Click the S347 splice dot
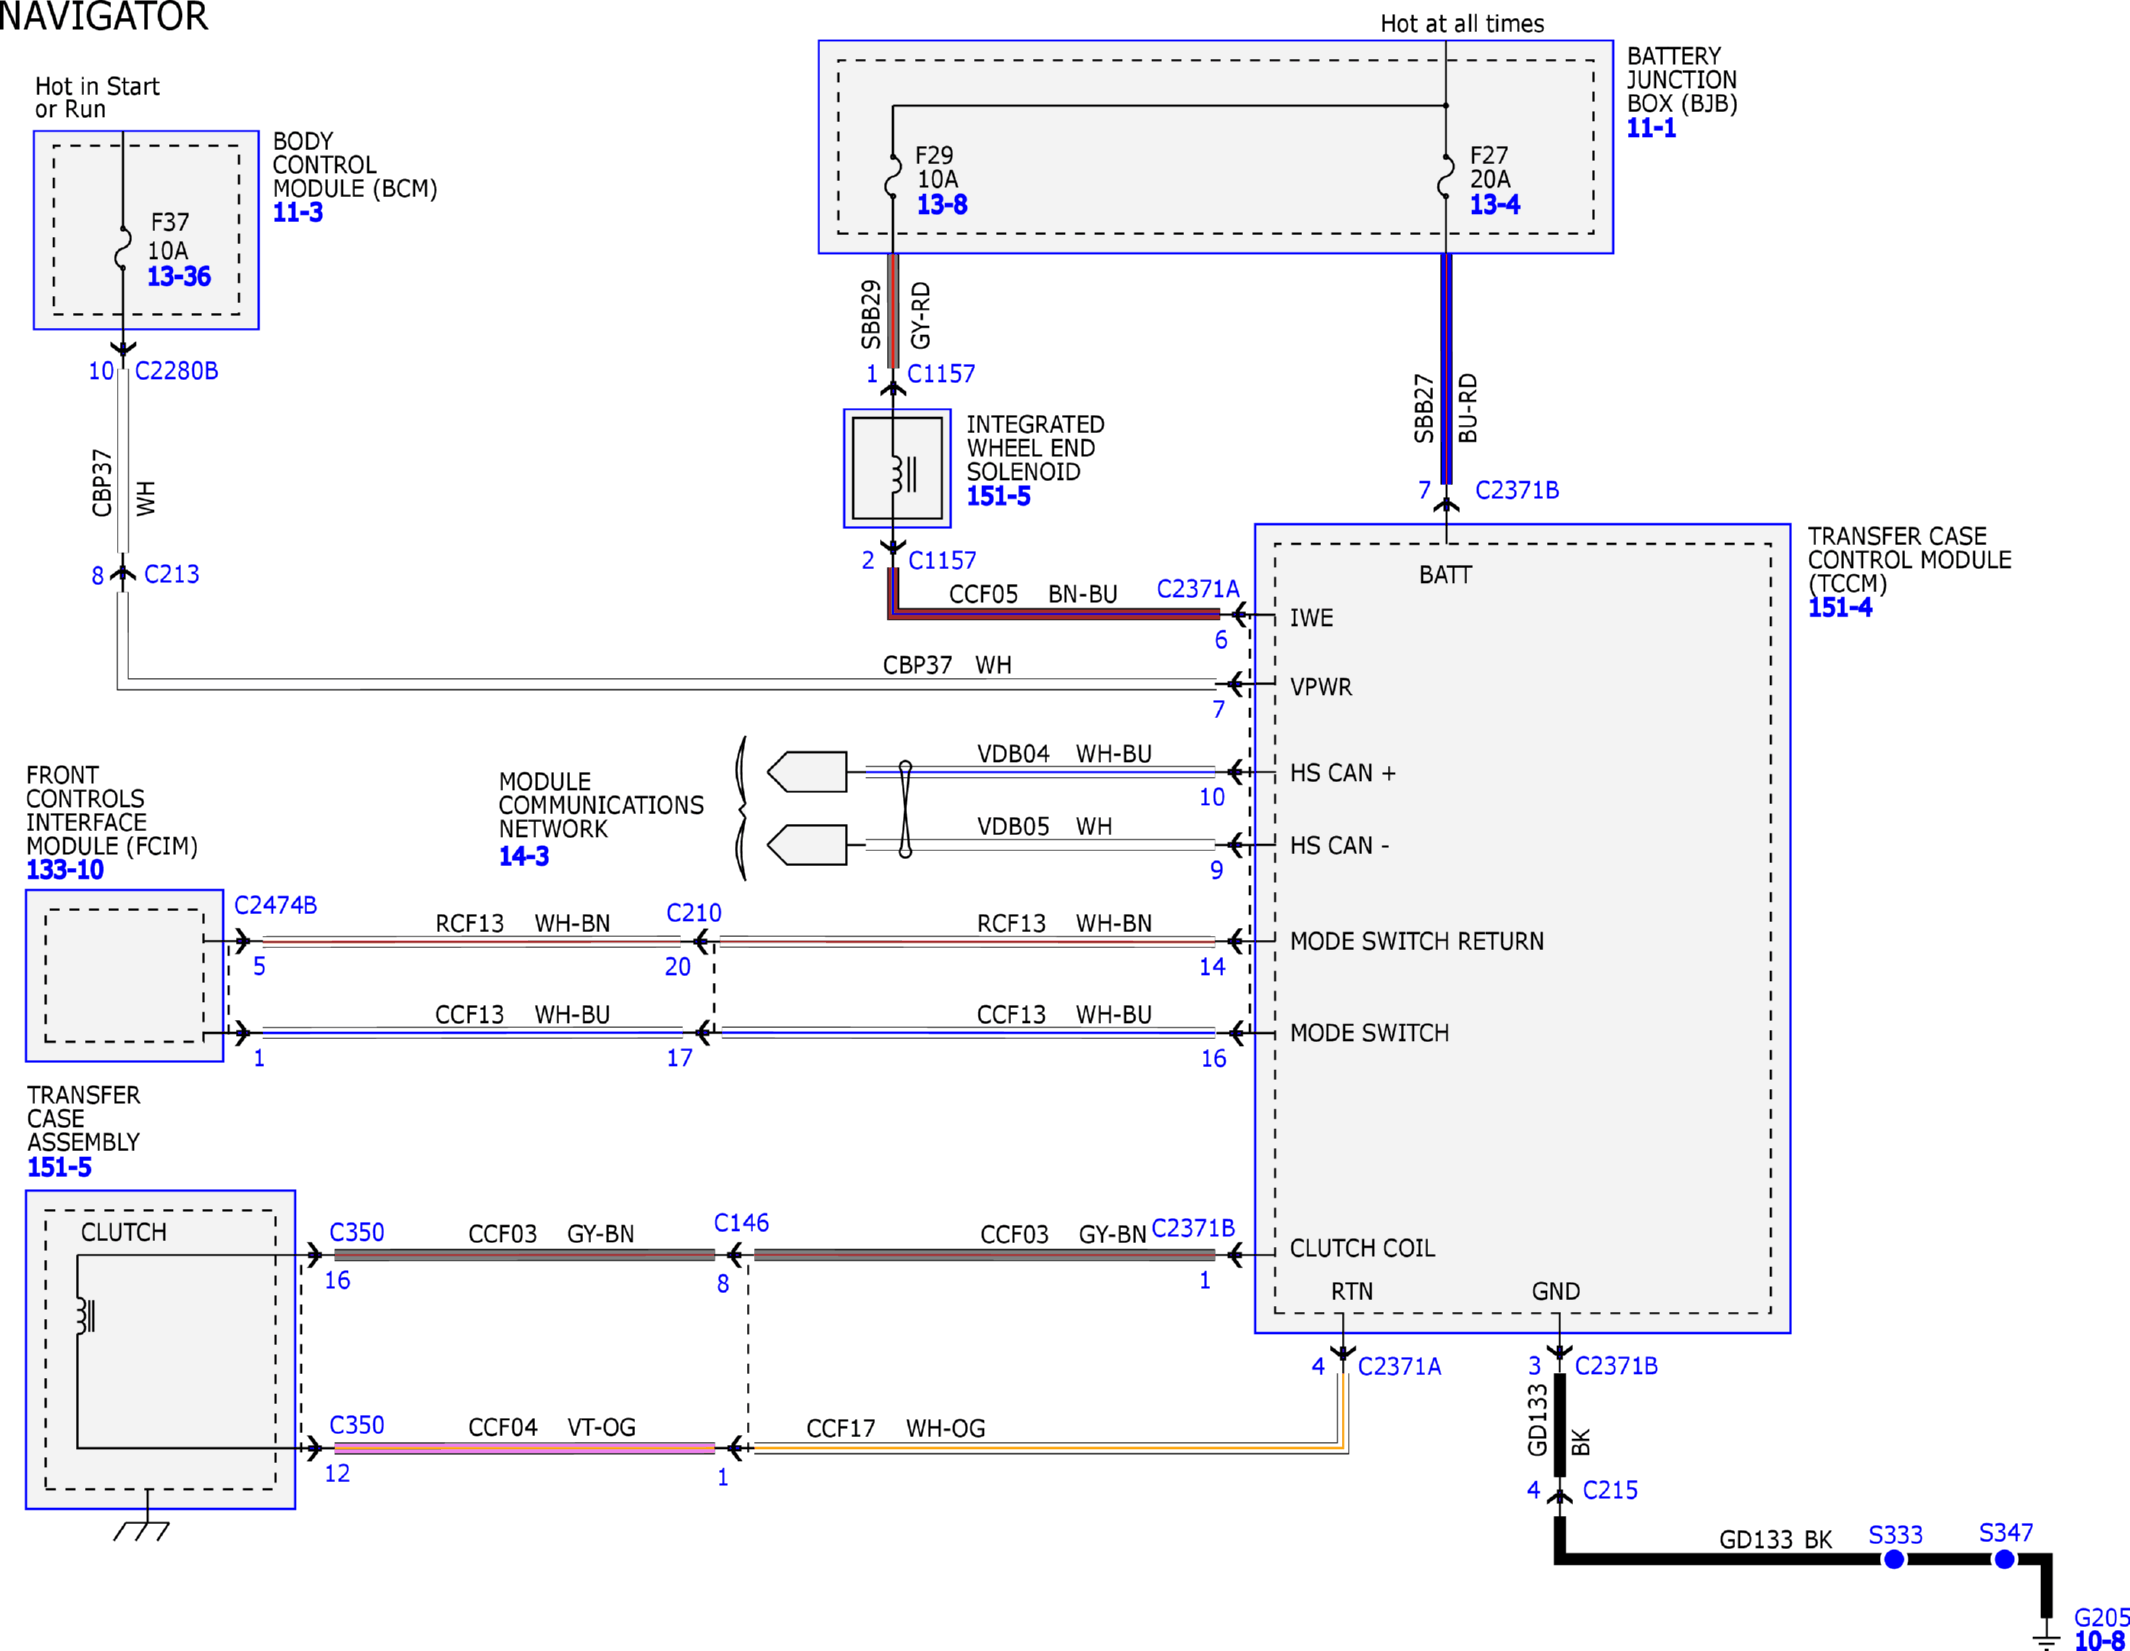Screen dimensions: 2130x1651 (2004, 1559)
